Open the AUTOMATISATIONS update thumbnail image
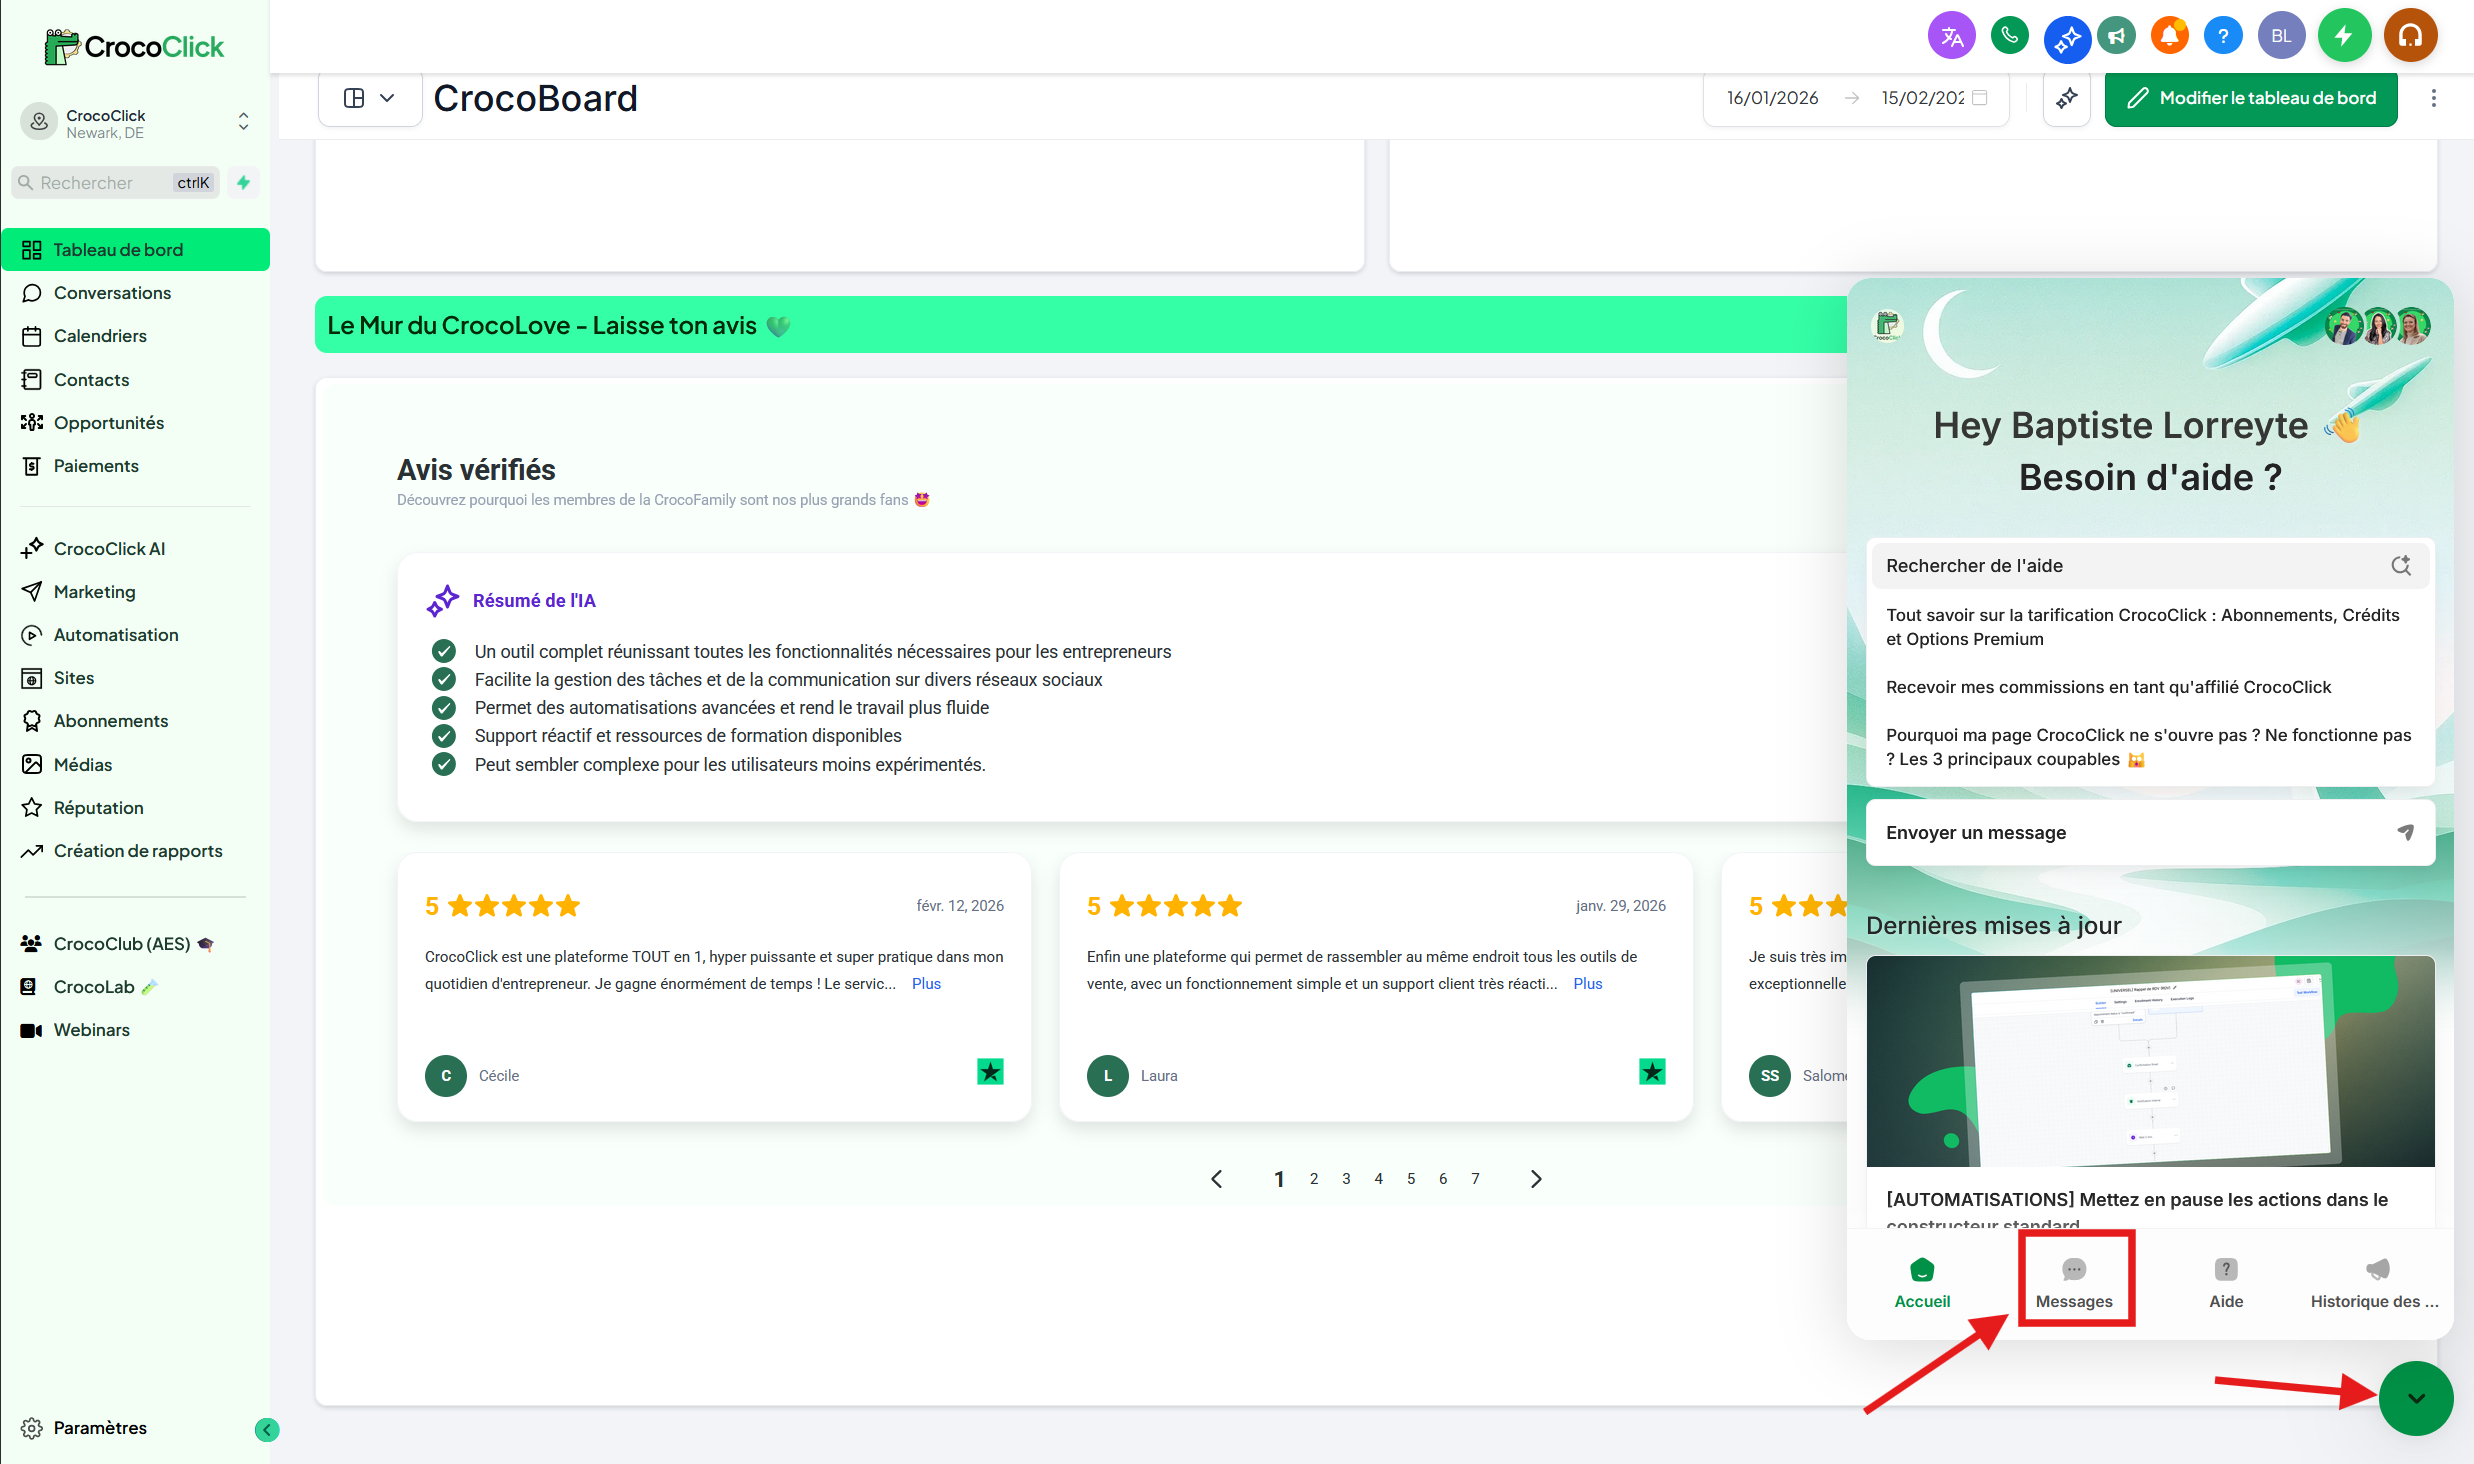This screenshot has width=2474, height=1464. 2150,1061
